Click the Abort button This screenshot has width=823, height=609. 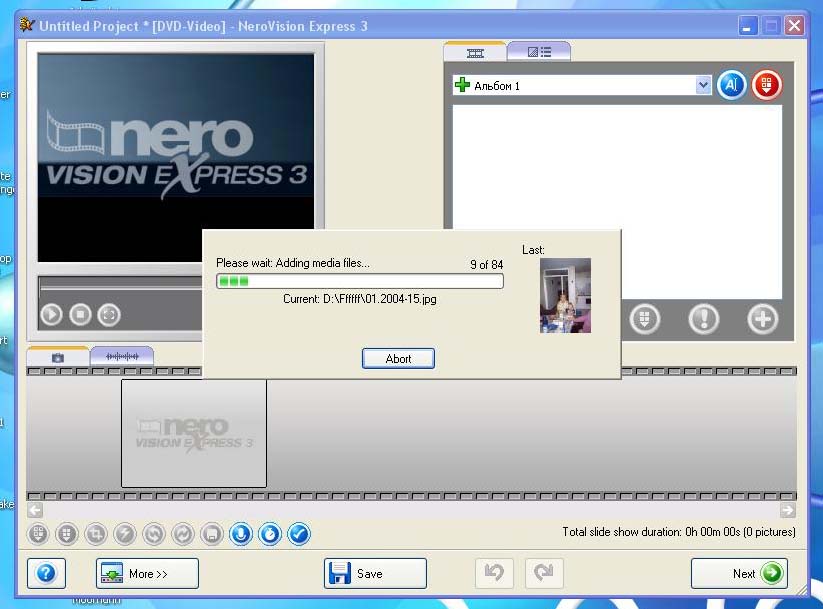(398, 359)
